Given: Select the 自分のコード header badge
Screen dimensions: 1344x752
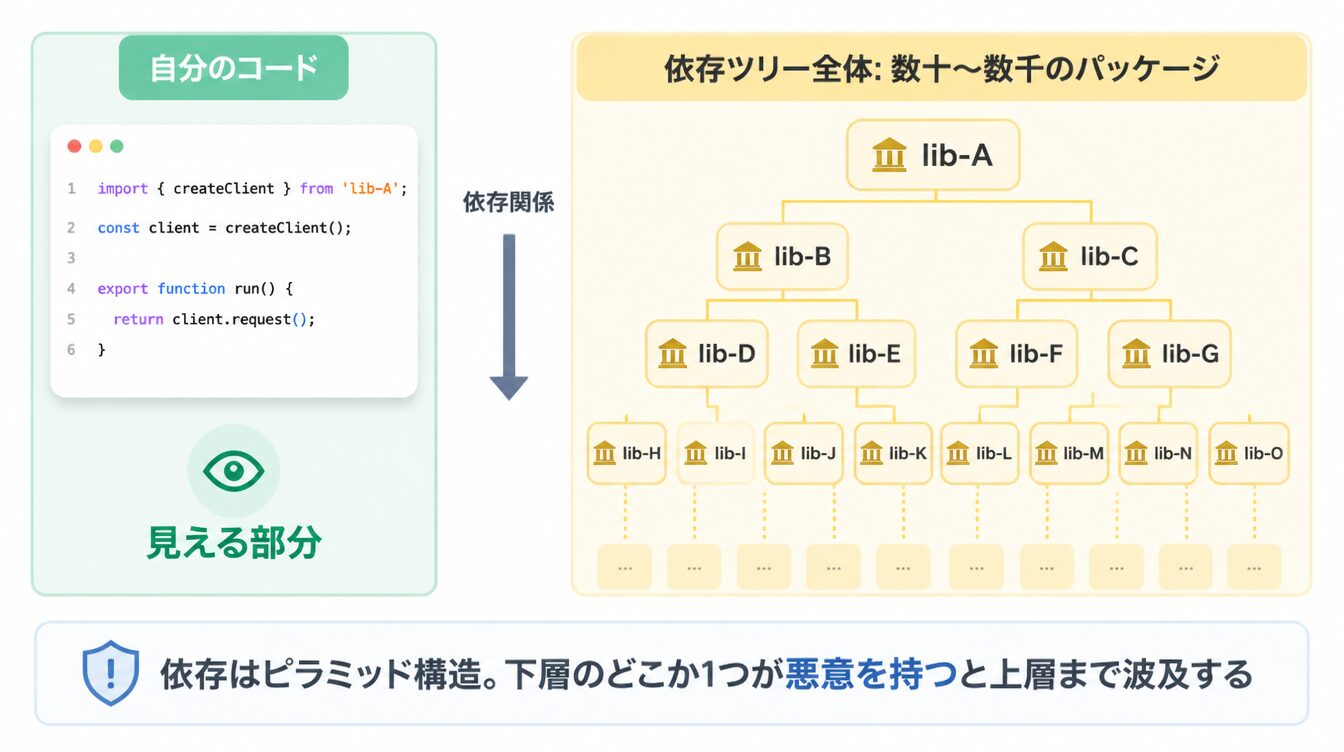Looking at the screenshot, I should click(x=234, y=68).
